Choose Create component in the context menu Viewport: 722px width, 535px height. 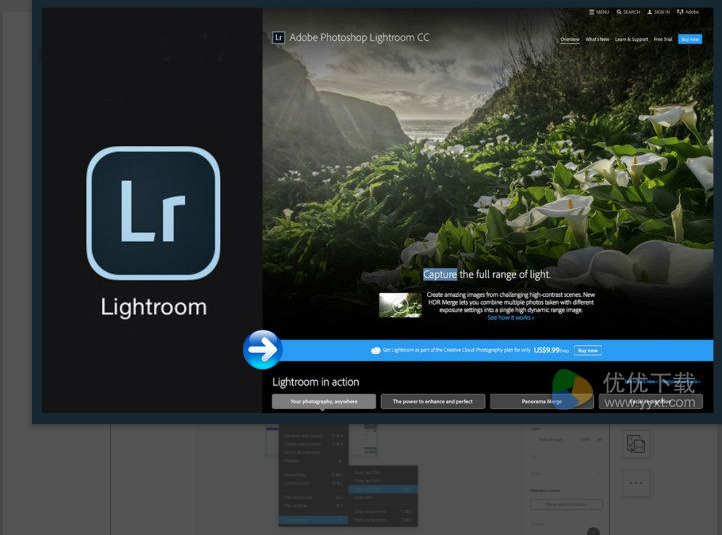(313, 444)
